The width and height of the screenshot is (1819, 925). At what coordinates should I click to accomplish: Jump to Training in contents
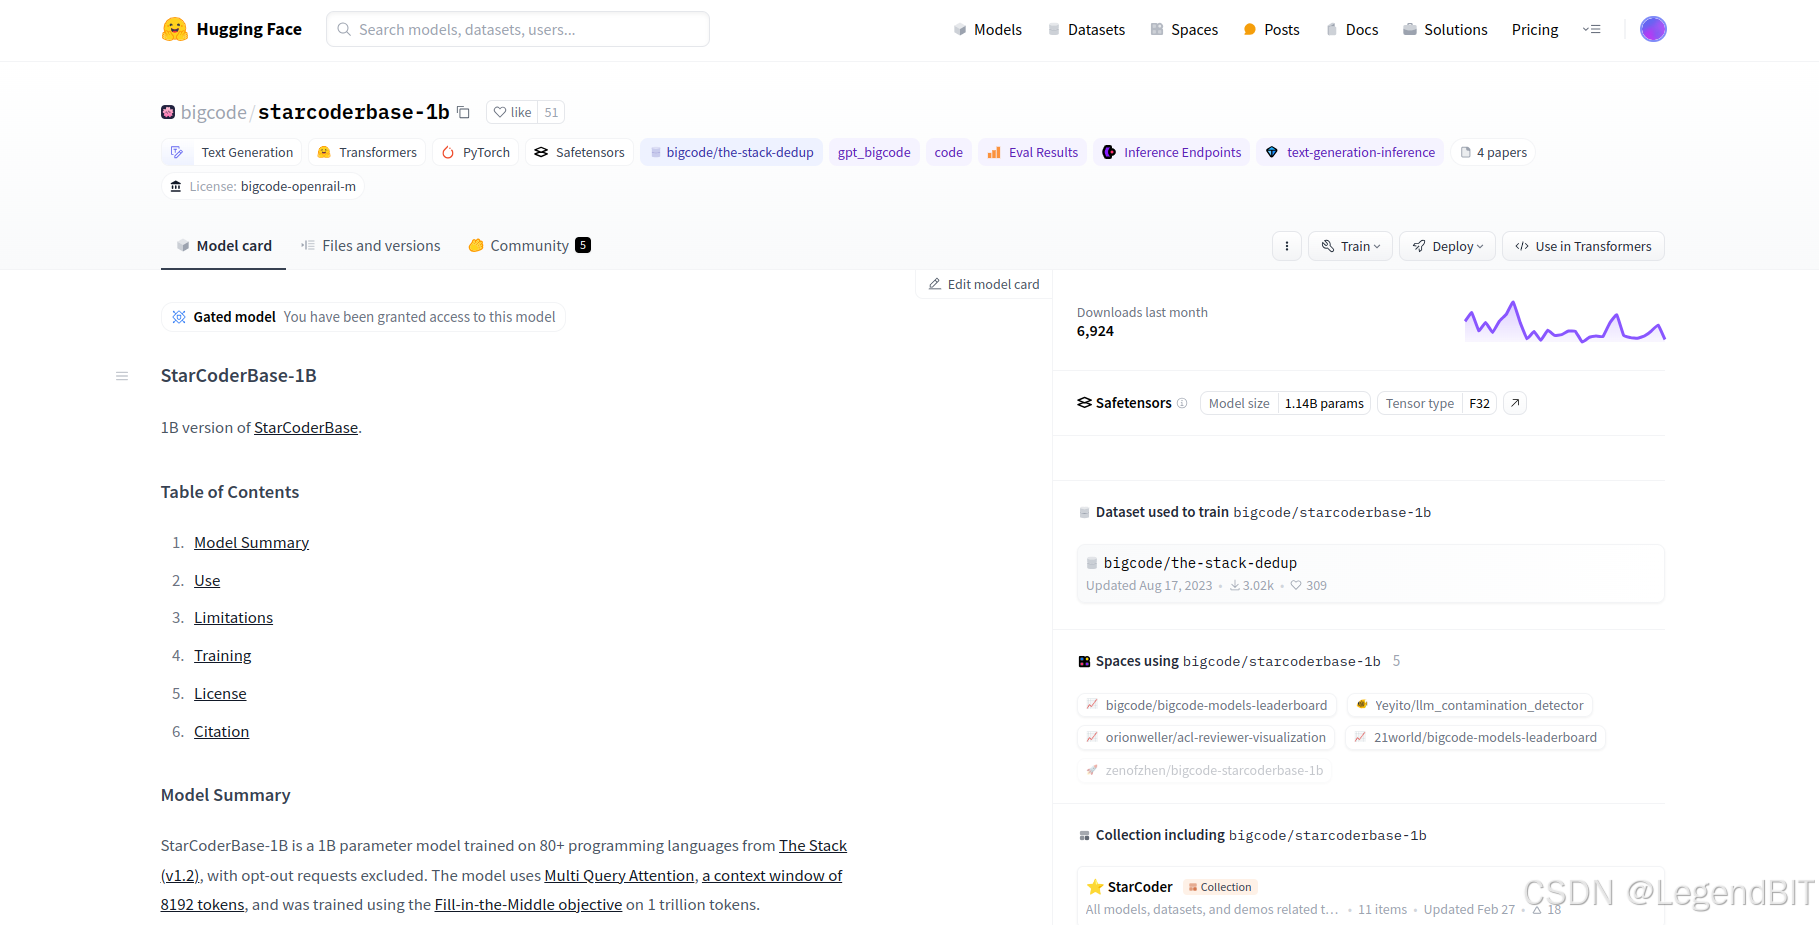(222, 656)
